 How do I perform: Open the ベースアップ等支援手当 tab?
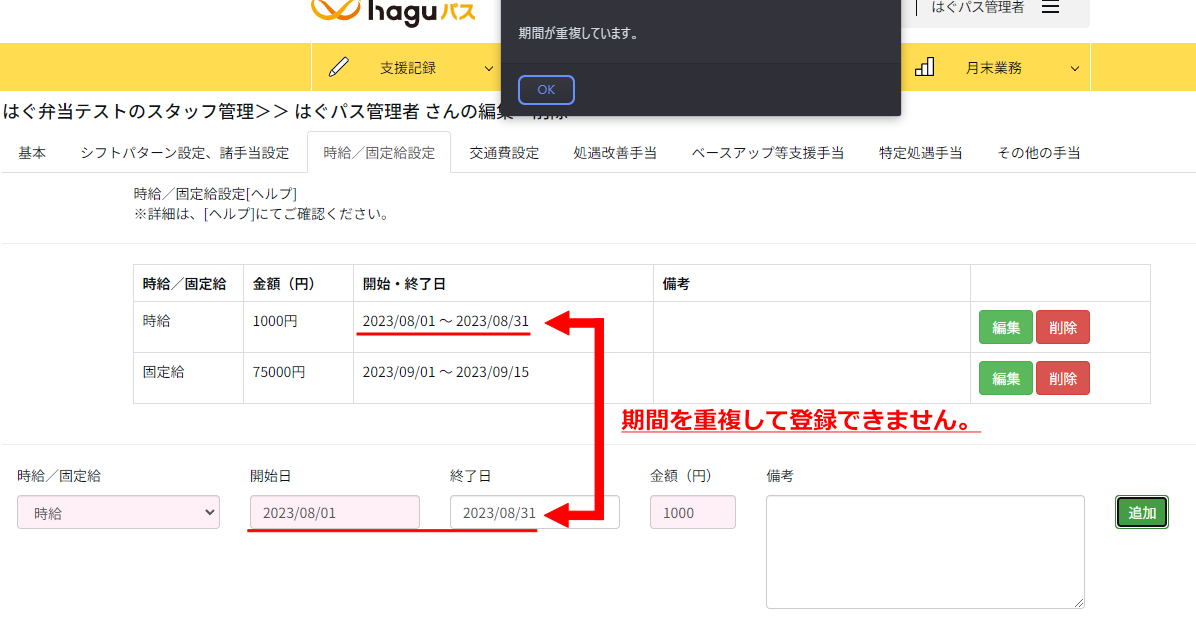[x=767, y=153]
